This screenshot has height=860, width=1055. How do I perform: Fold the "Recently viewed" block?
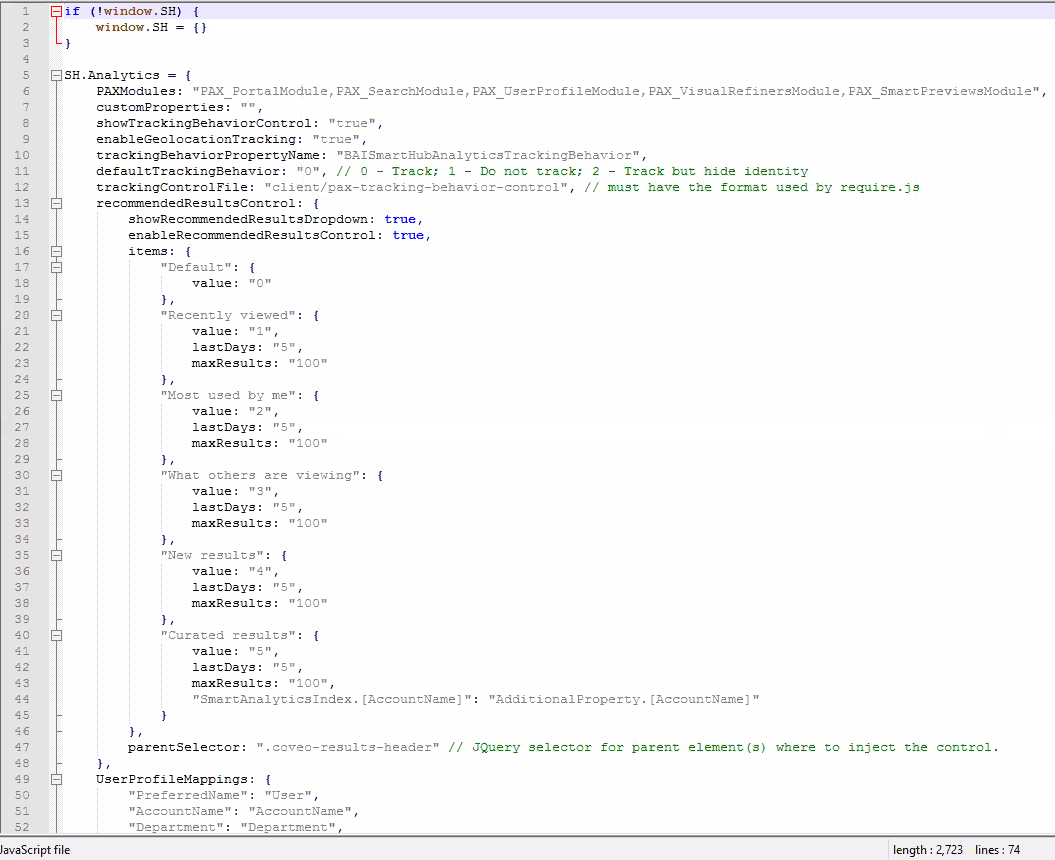[x=56, y=315]
